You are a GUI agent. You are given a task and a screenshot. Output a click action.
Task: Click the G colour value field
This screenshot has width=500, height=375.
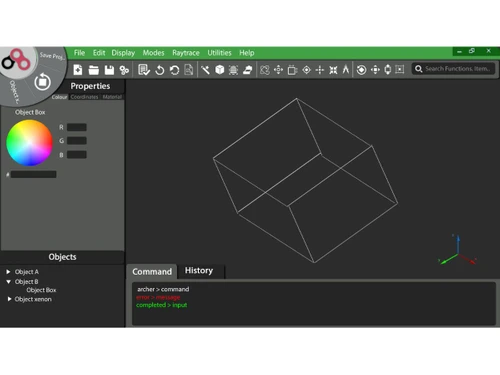pyautogui.click(x=77, y=141)
